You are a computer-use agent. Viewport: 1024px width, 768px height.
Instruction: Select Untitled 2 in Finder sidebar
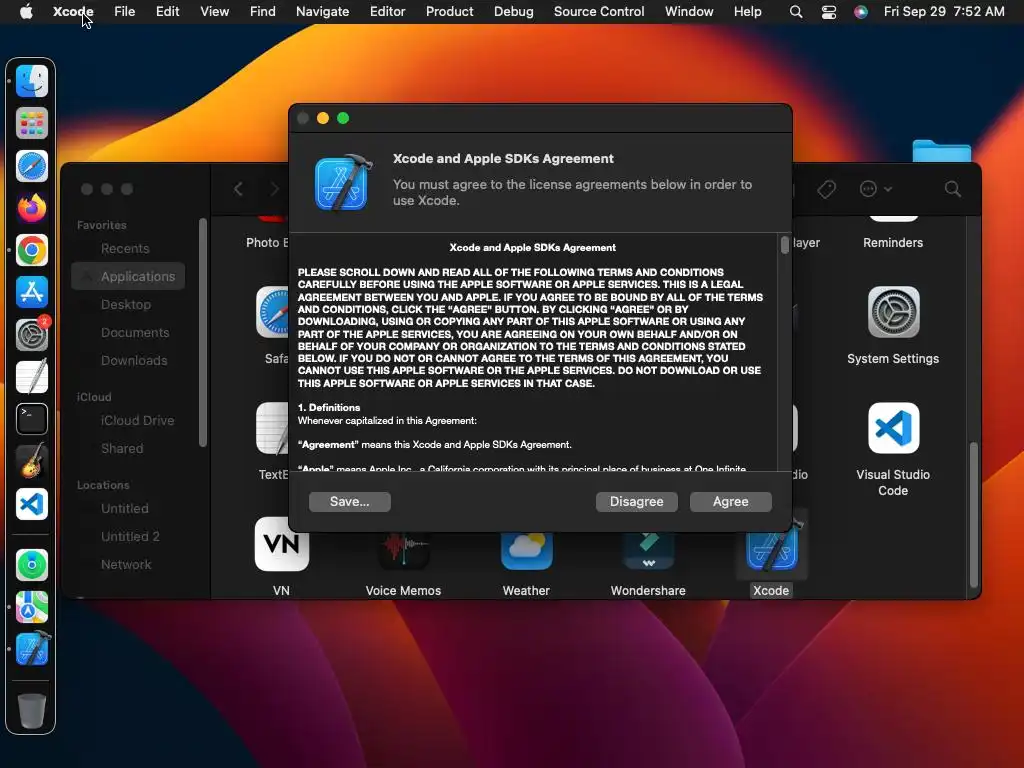pyautogui.click(x=130, y=536)
